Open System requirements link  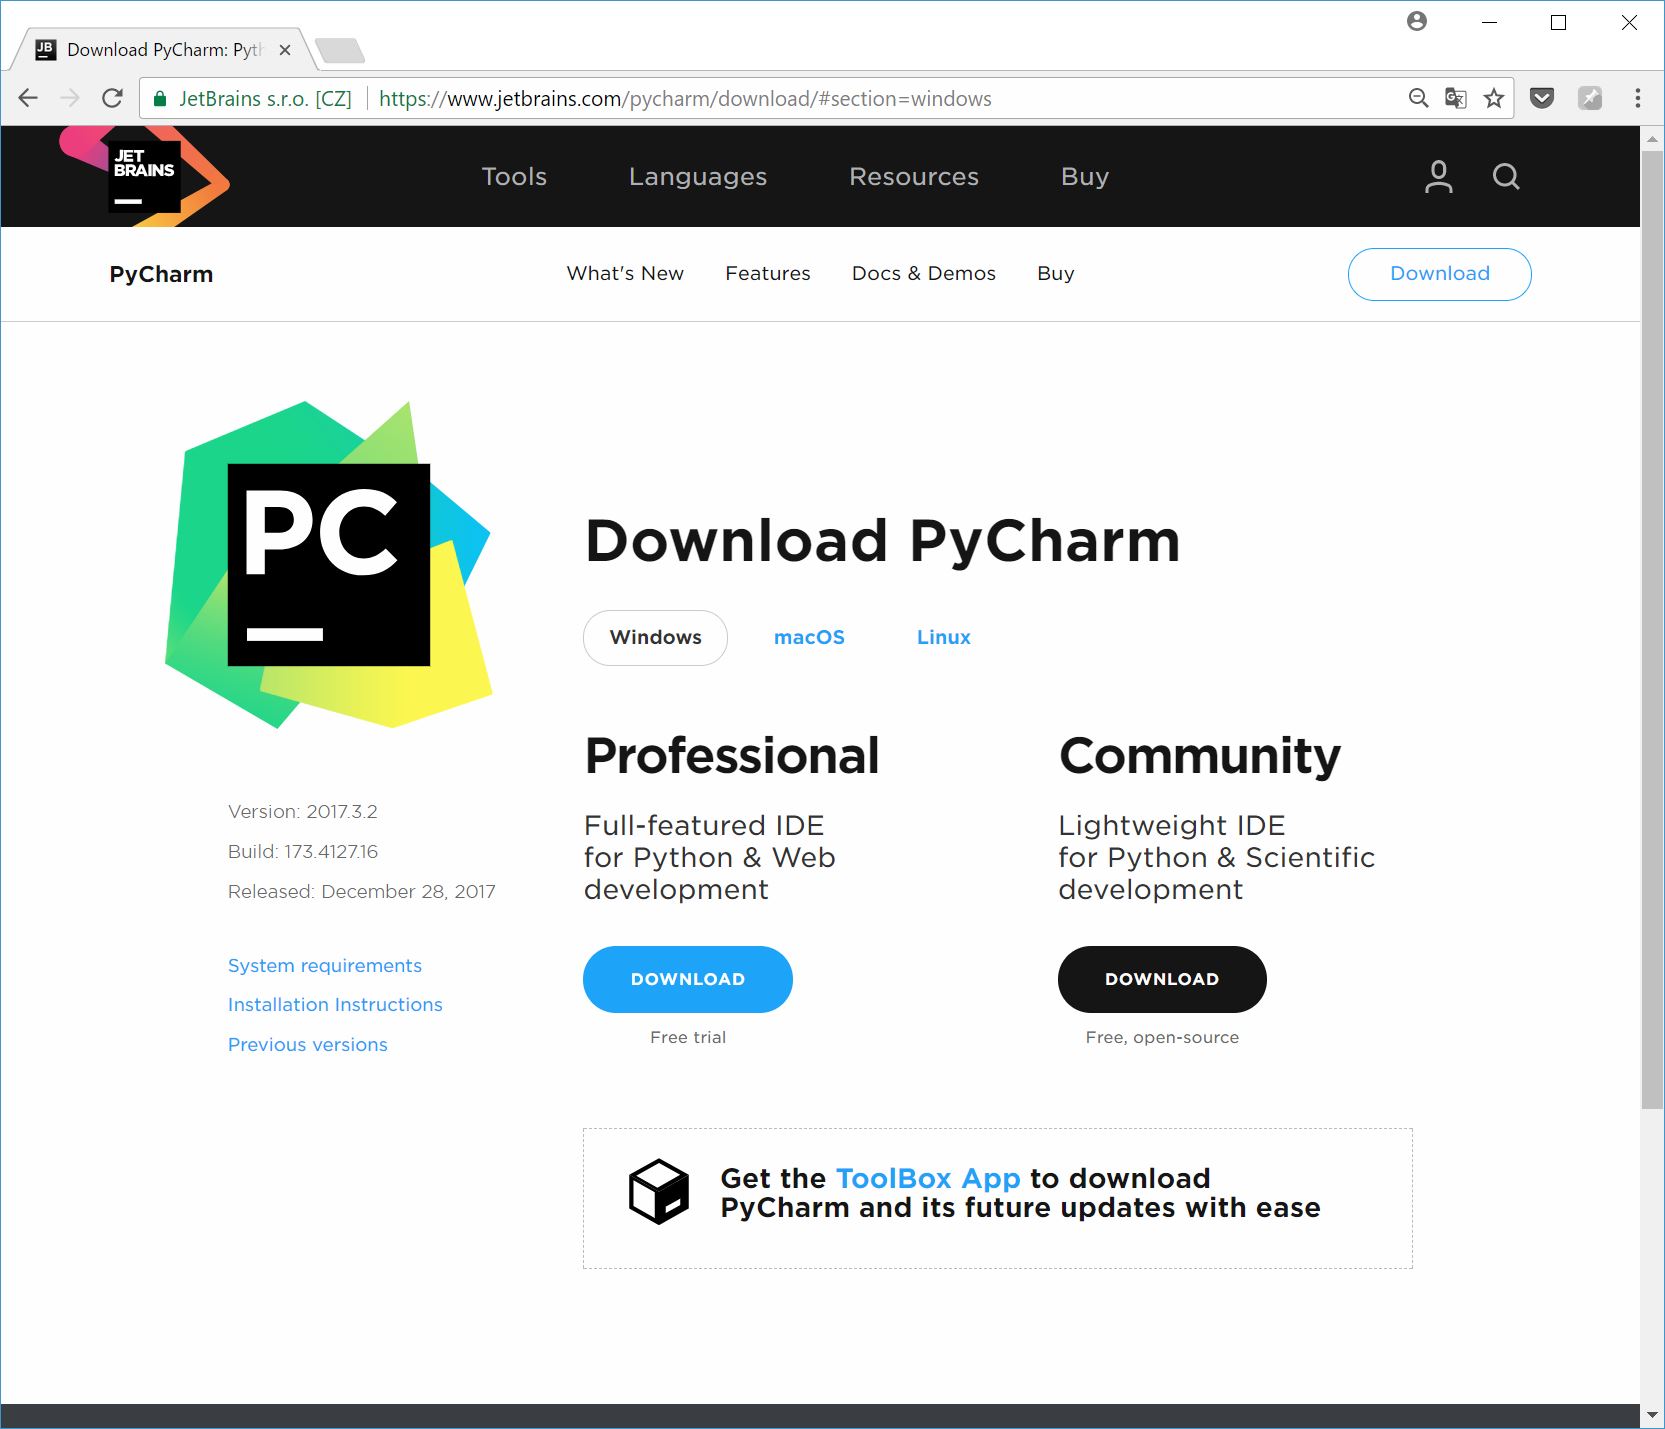325,966
